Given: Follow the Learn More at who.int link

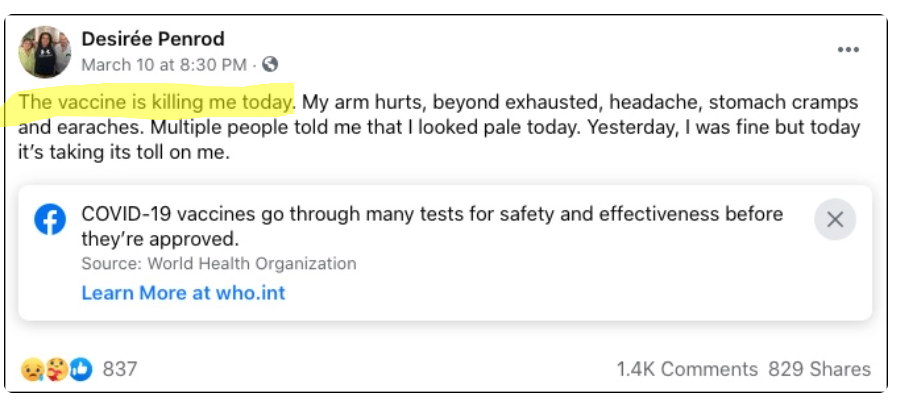Looking at the screenshot, I should [x=183, y=293].
